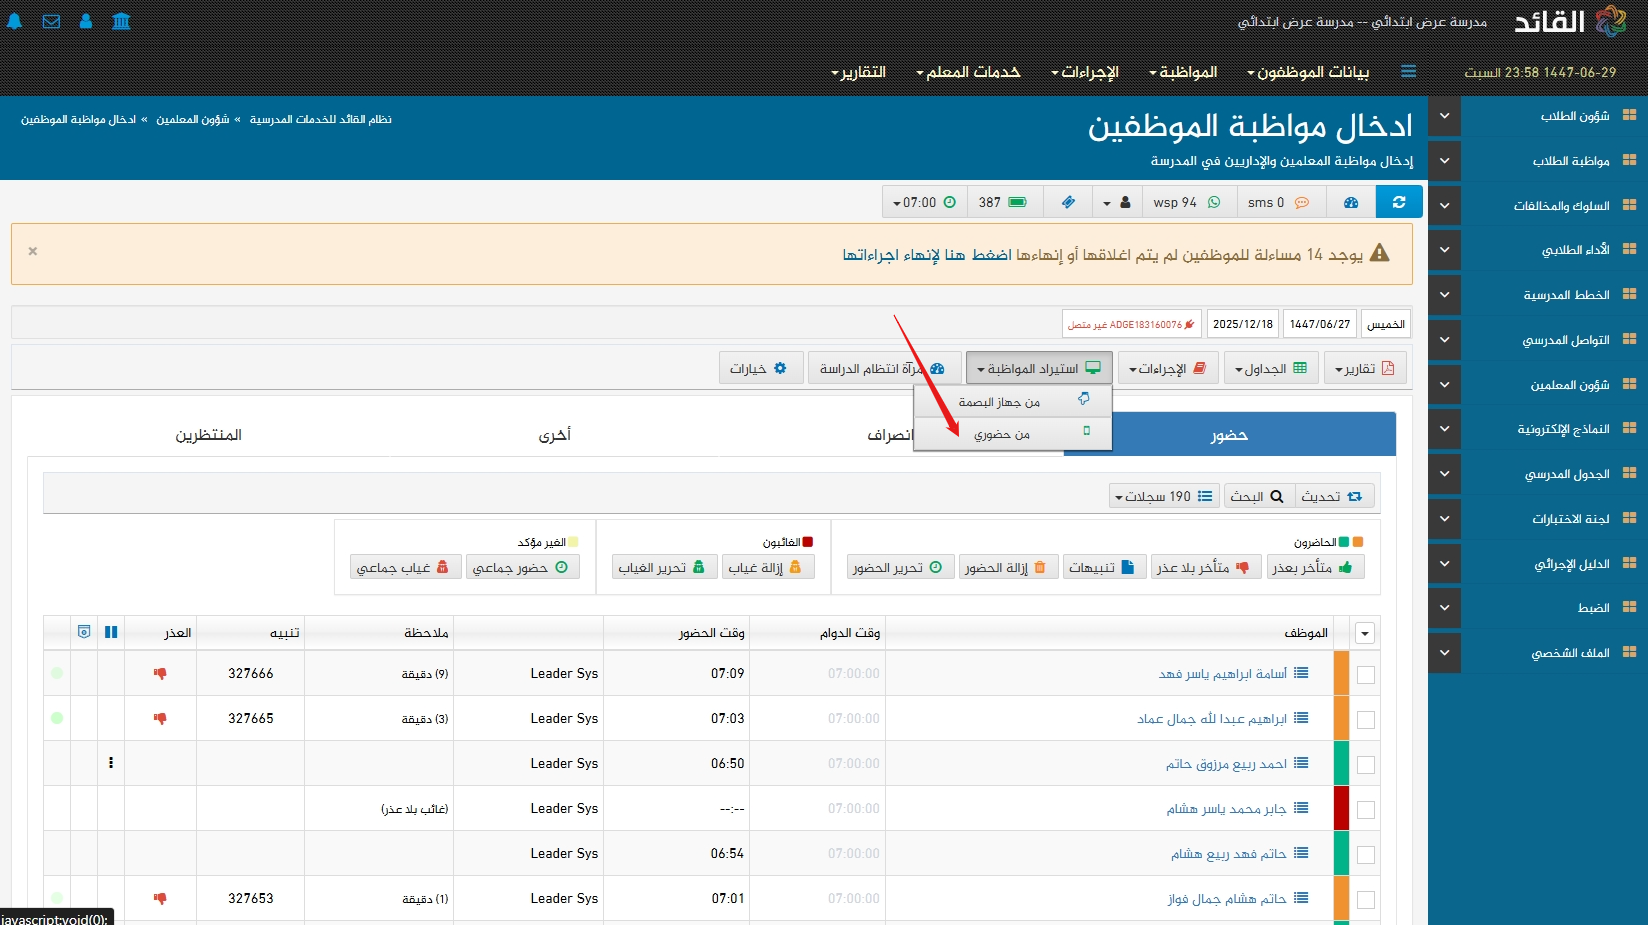
Task: Switch to the المنتظرين tab
Action: pyautogui.click(x=208, y=435)
